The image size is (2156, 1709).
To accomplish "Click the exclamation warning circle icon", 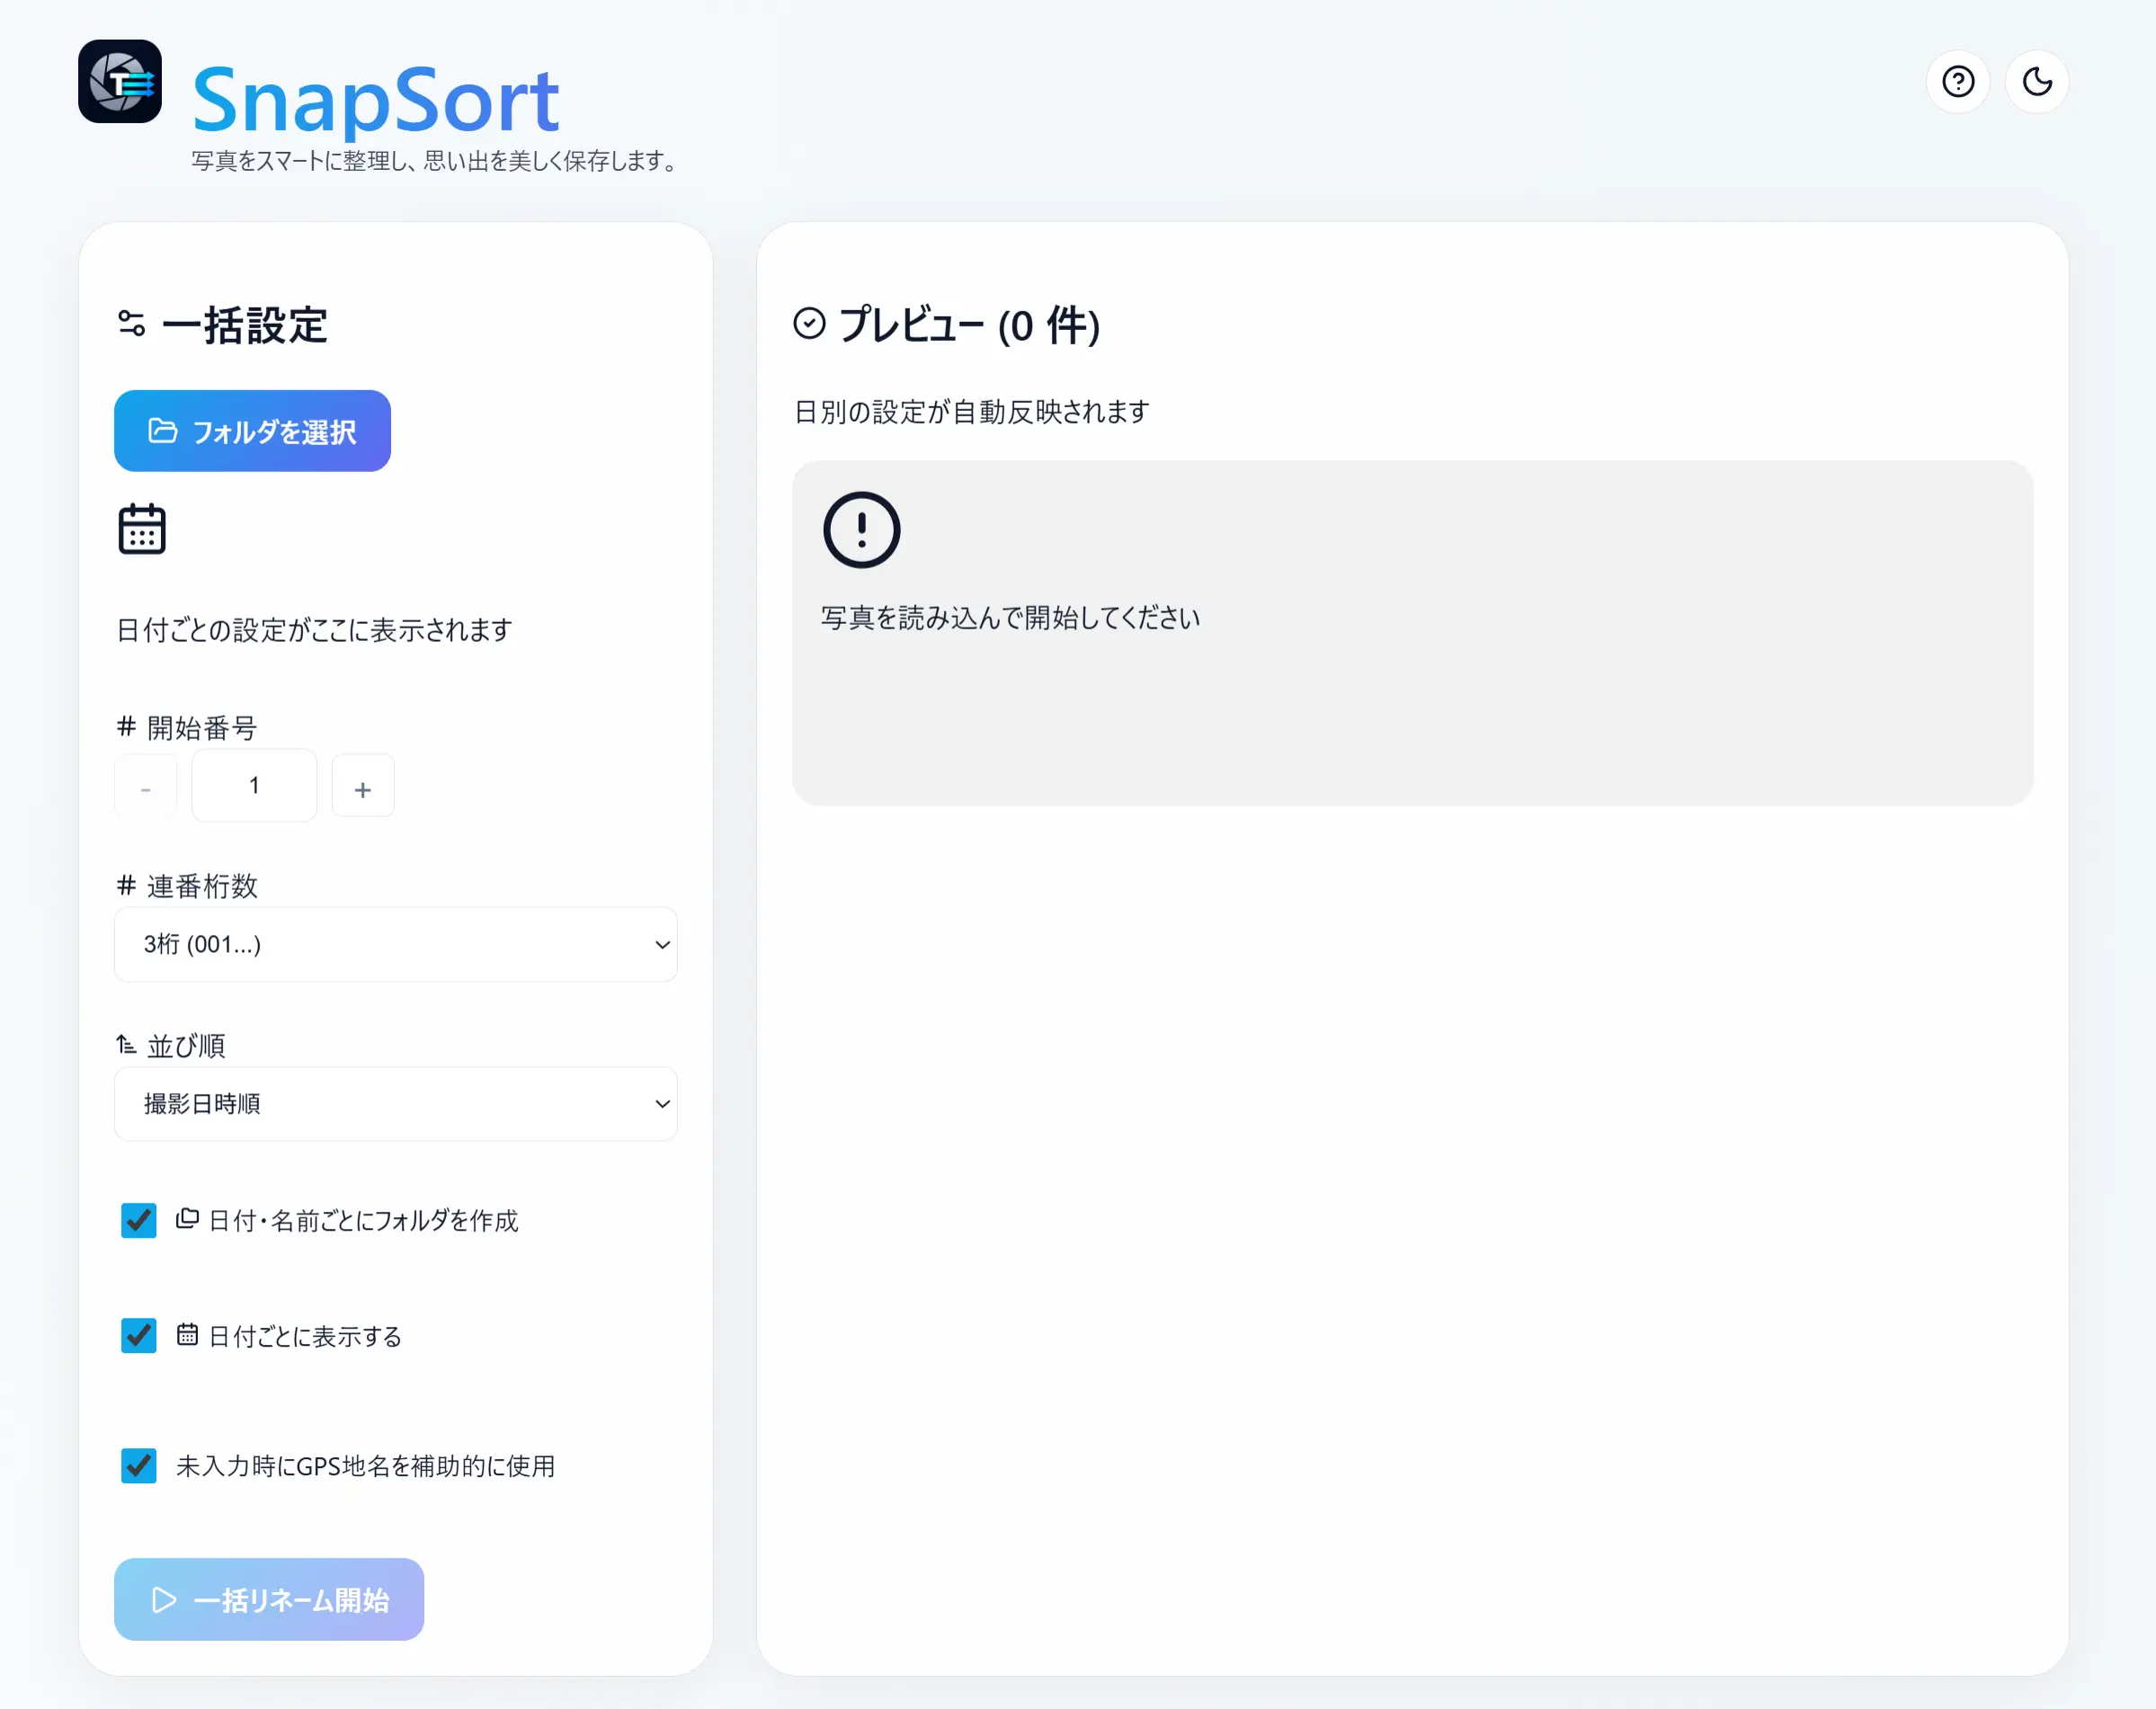I will [861, 529].
